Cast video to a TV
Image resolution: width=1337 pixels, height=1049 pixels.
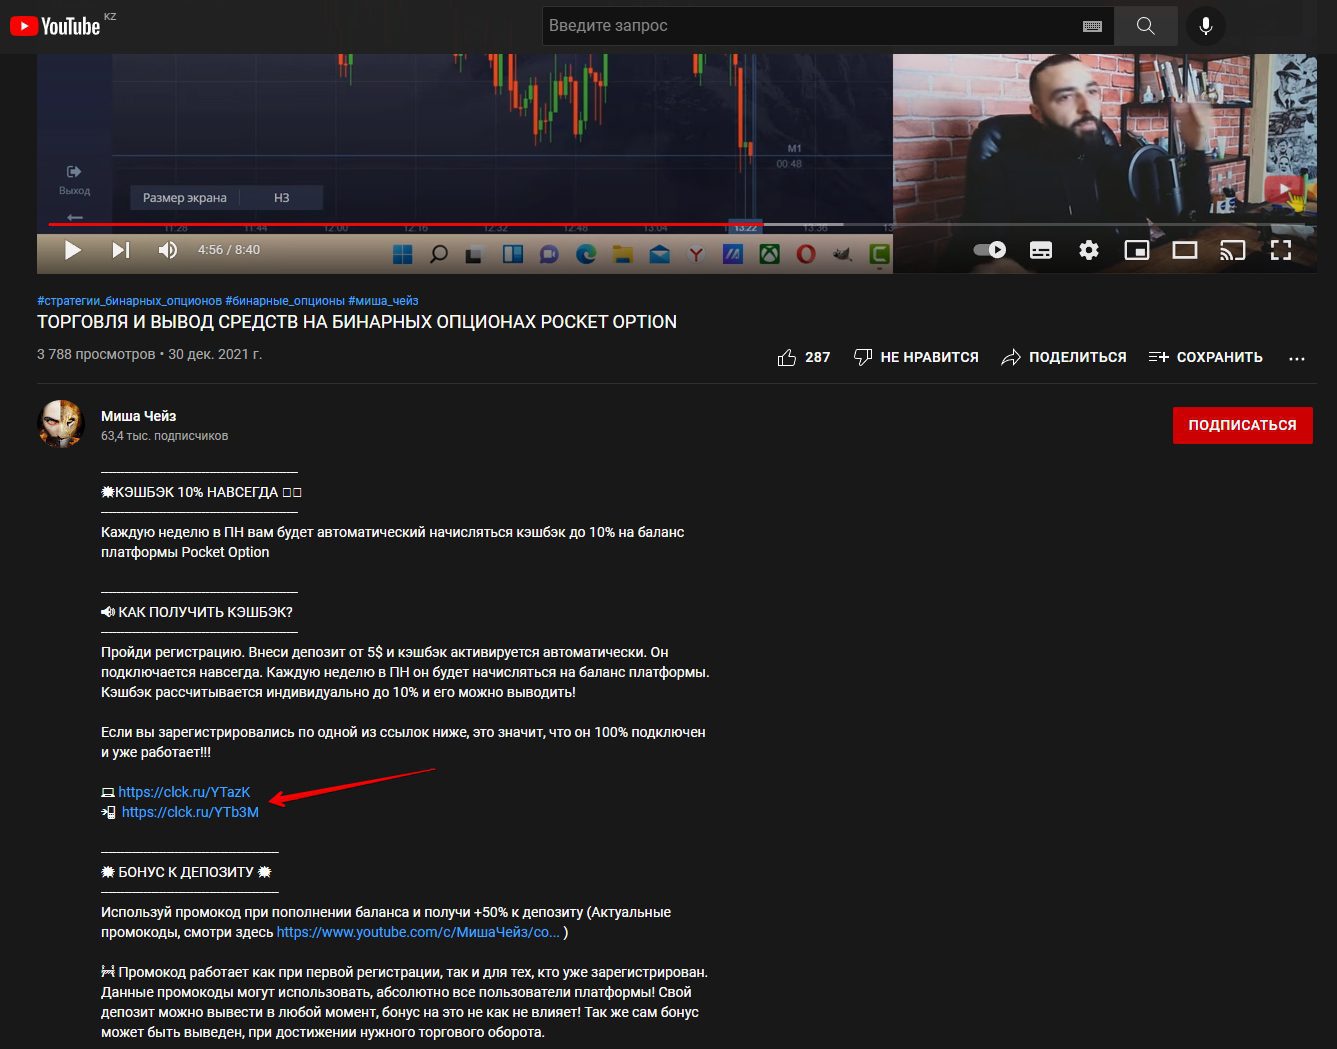tap(1232, 250)
